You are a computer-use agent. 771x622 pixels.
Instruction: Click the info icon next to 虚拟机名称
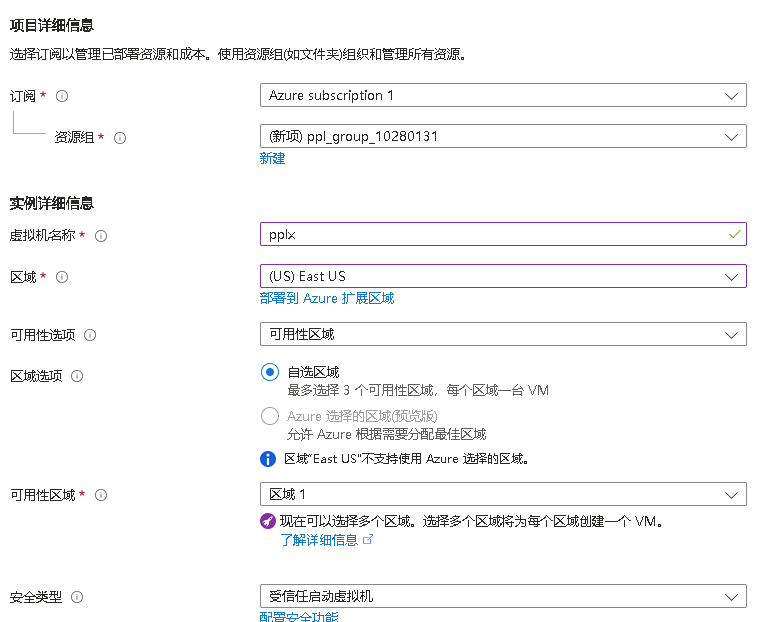[100, 236]
